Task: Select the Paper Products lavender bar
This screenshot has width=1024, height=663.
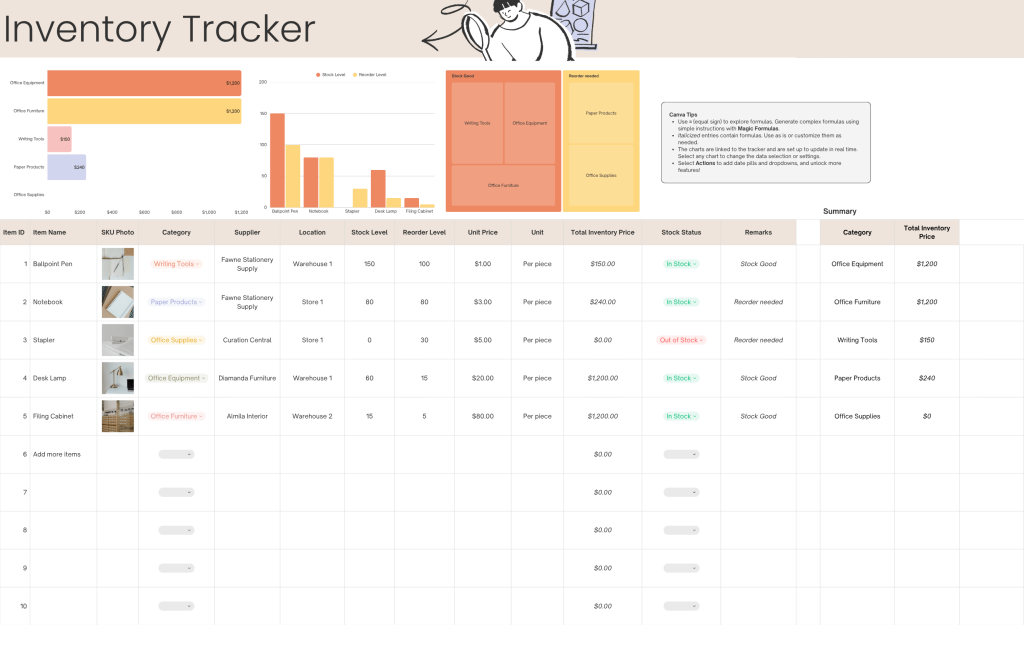Action: click(67, 167)
